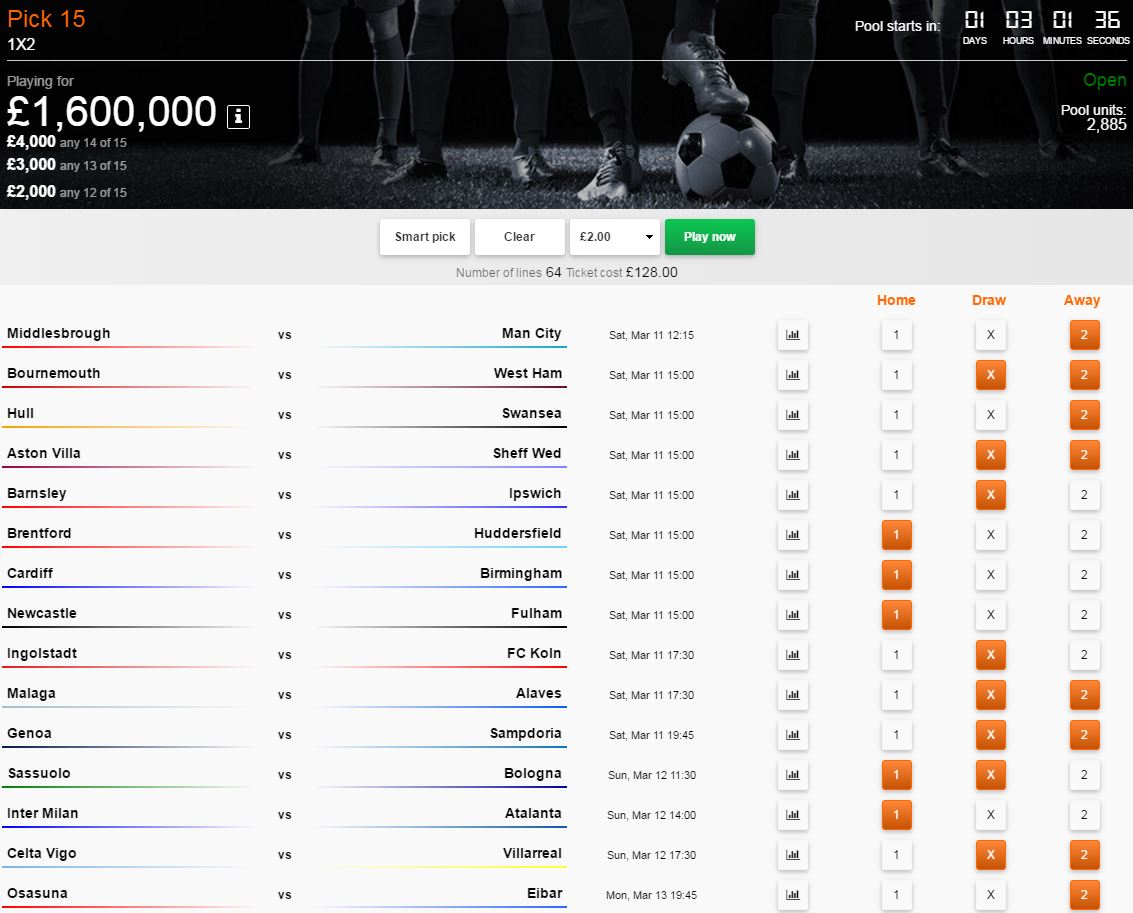The height and width of the screenshot is (913, 1133).
Task: Click the Villarreal team name
Action: [532, 853]
